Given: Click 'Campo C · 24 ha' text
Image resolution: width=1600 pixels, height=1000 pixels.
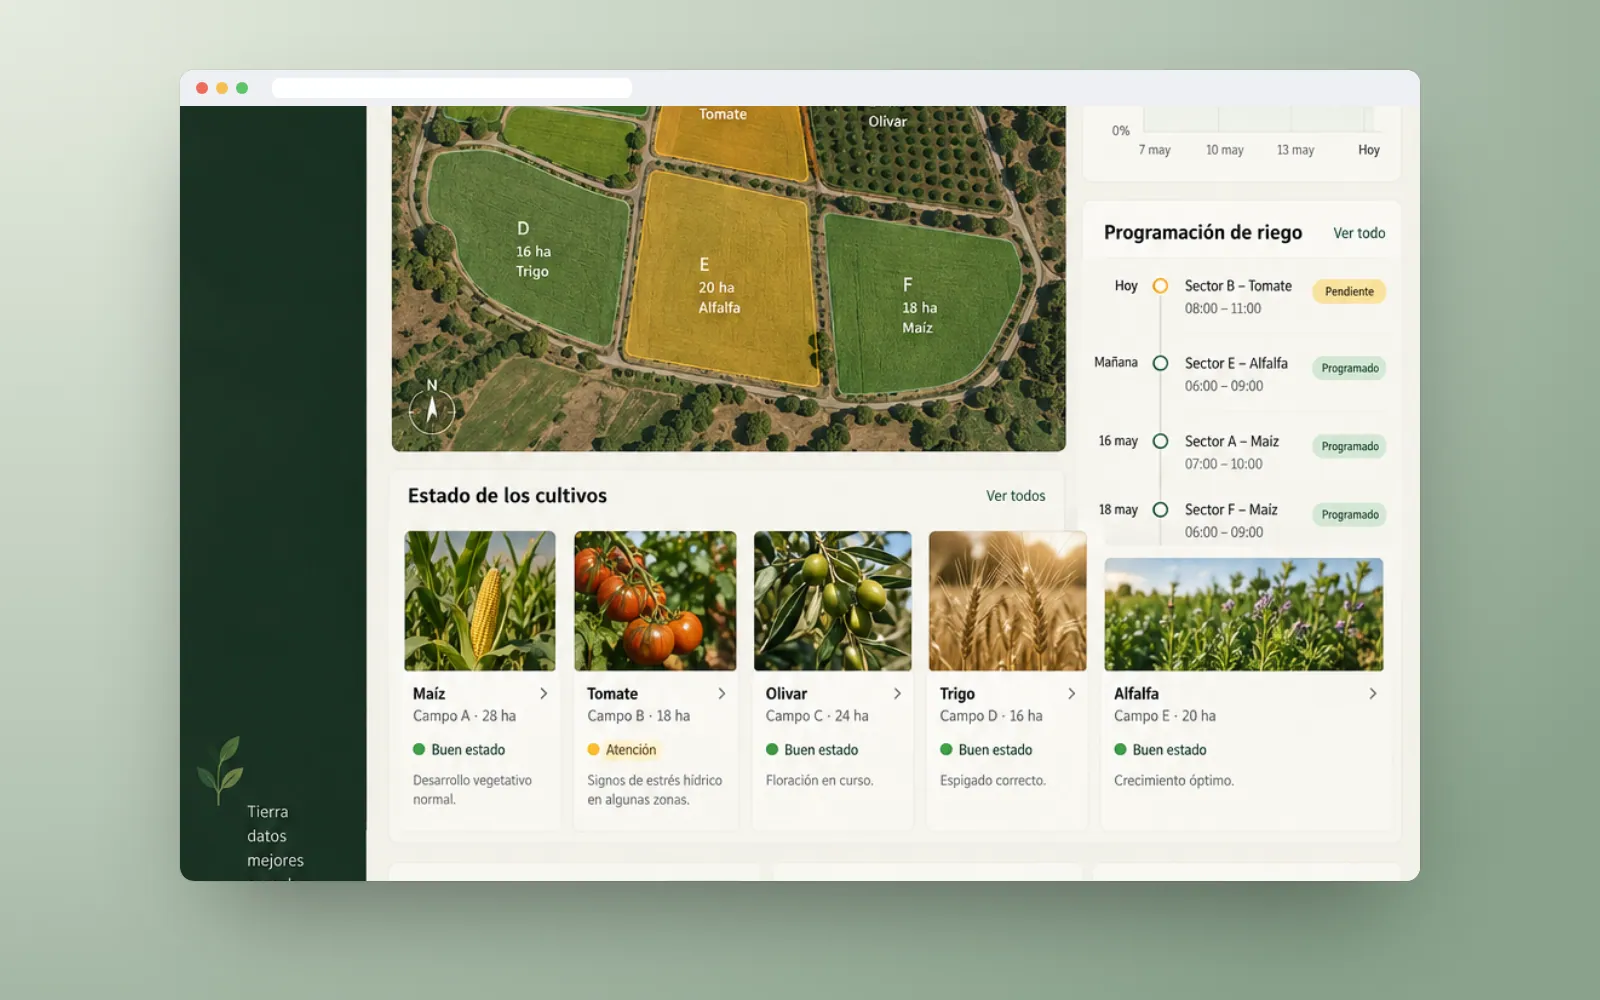Looking at the screenshot, I should pos(817,716).
